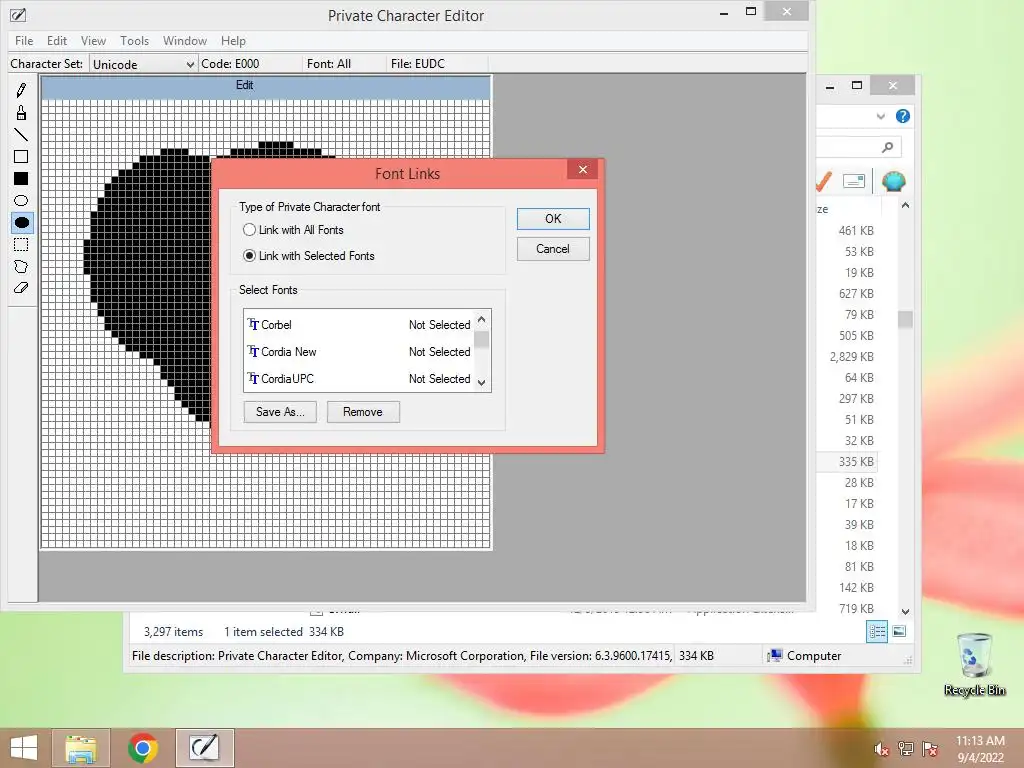1024x768 pixels.
Task: Click Explorer file list scroll up arrow
Action: [x=905, y=206]
